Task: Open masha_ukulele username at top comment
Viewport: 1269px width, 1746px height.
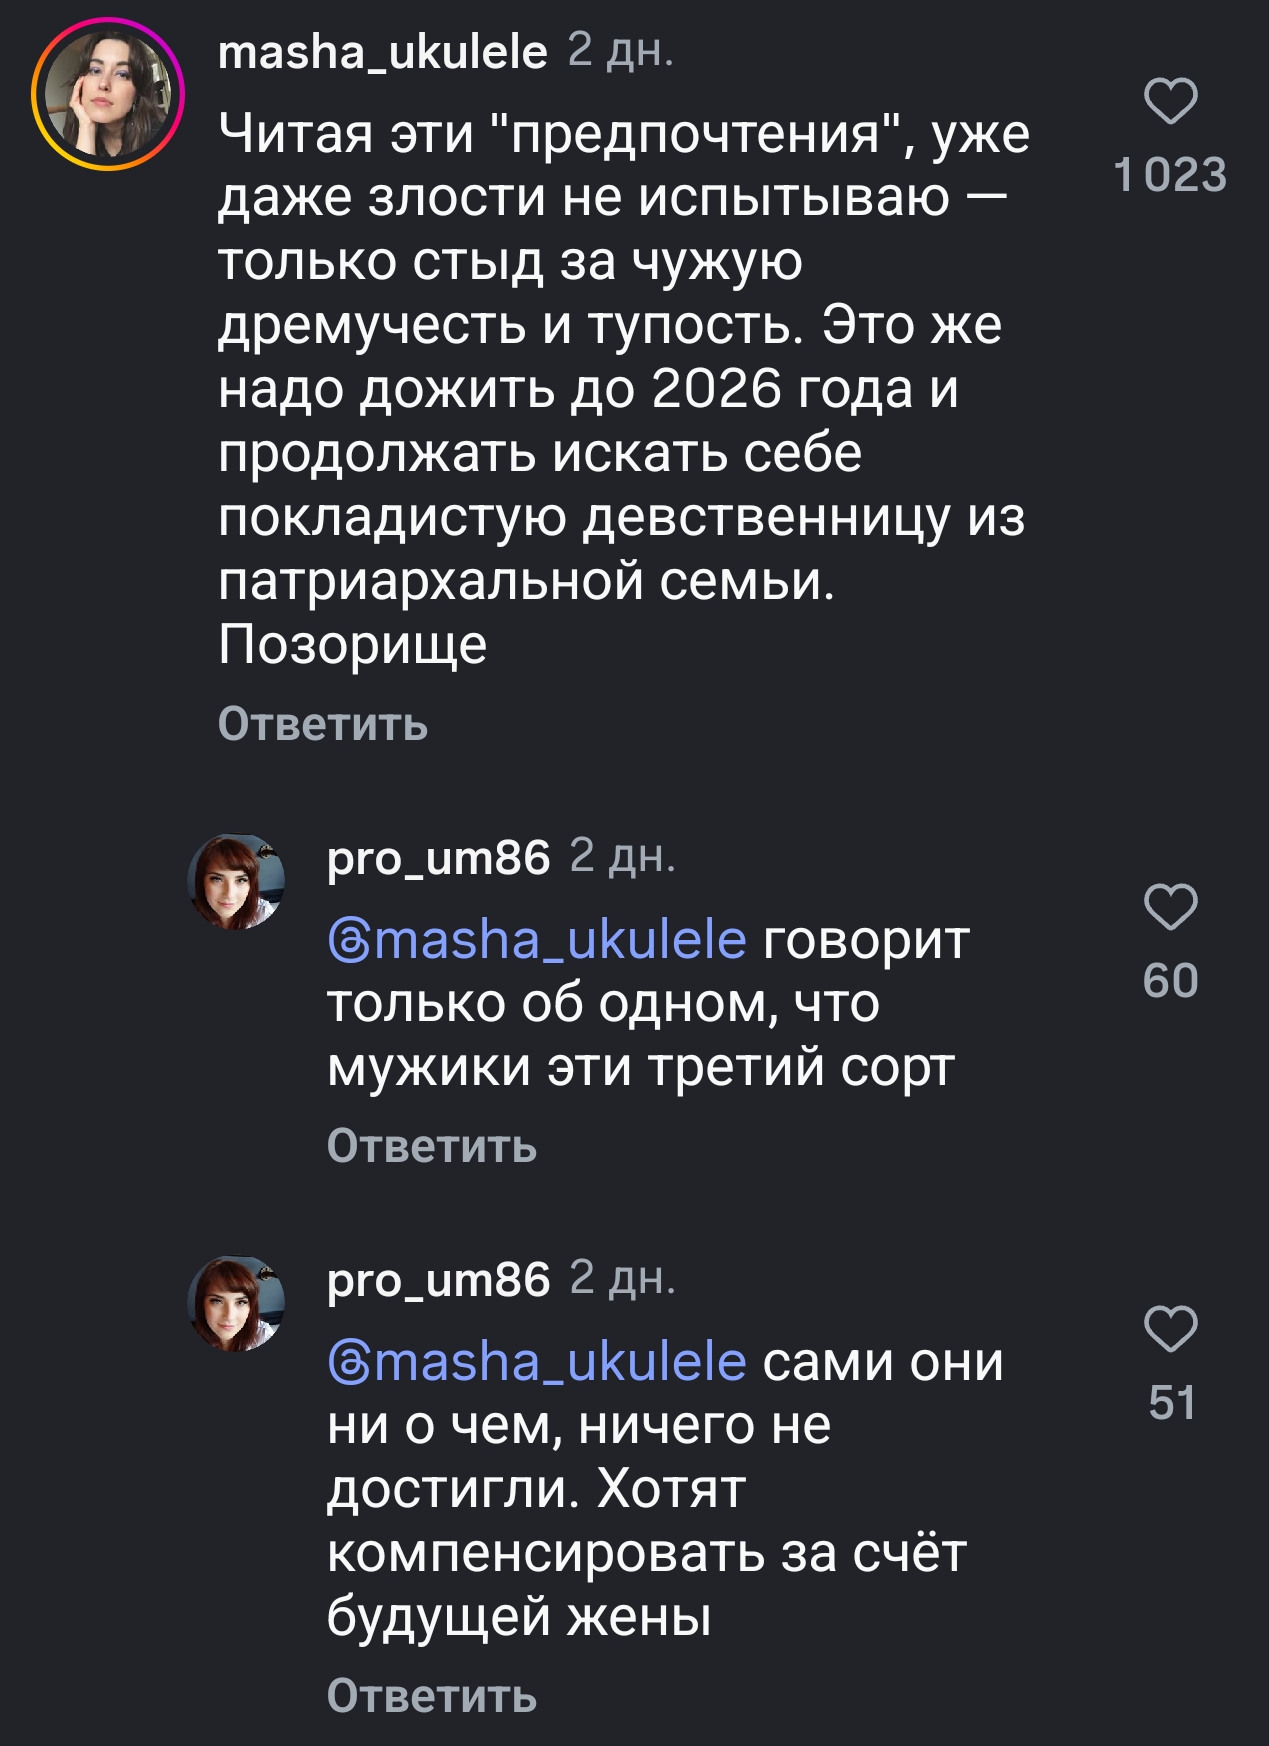Action: click(x=382, y=52)
